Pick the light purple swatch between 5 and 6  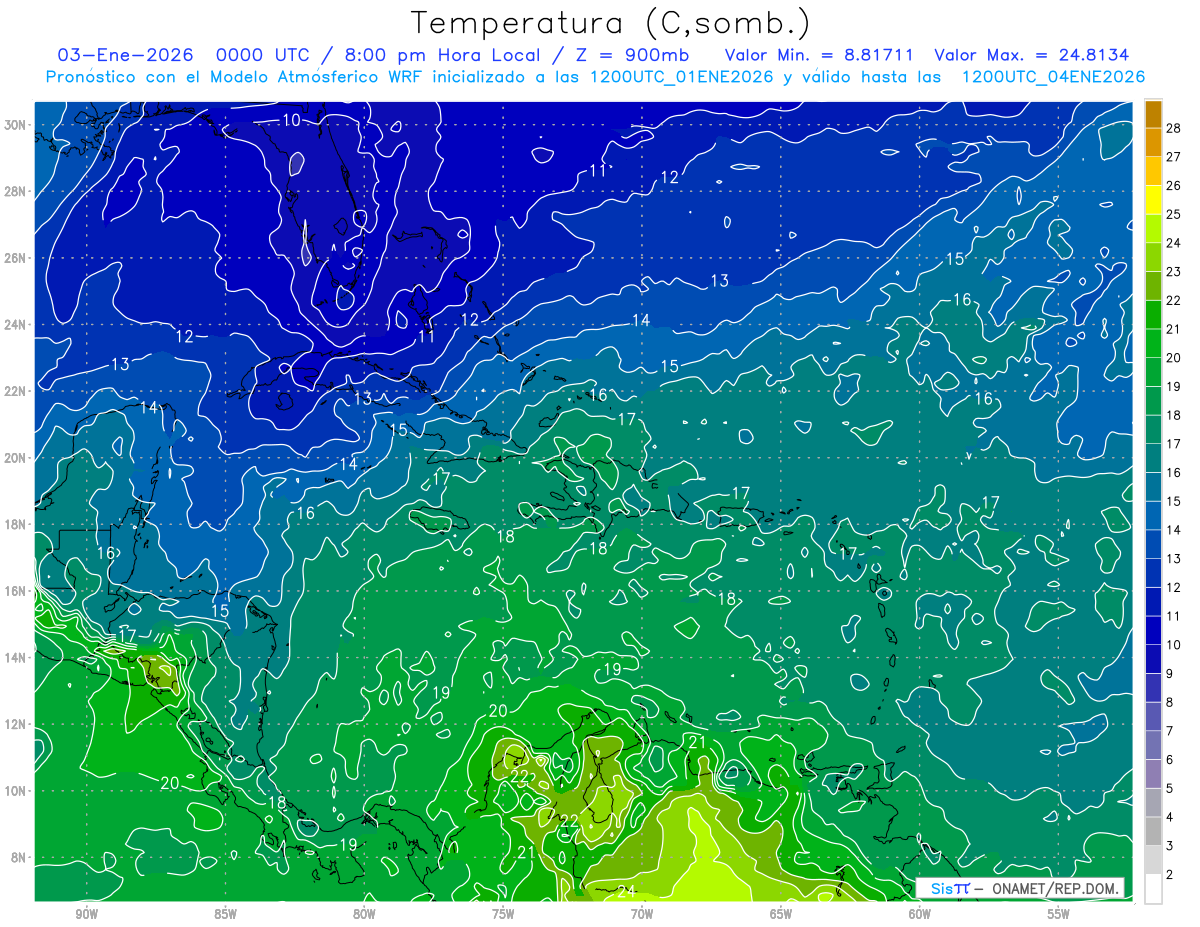[x=1153, y=773]
